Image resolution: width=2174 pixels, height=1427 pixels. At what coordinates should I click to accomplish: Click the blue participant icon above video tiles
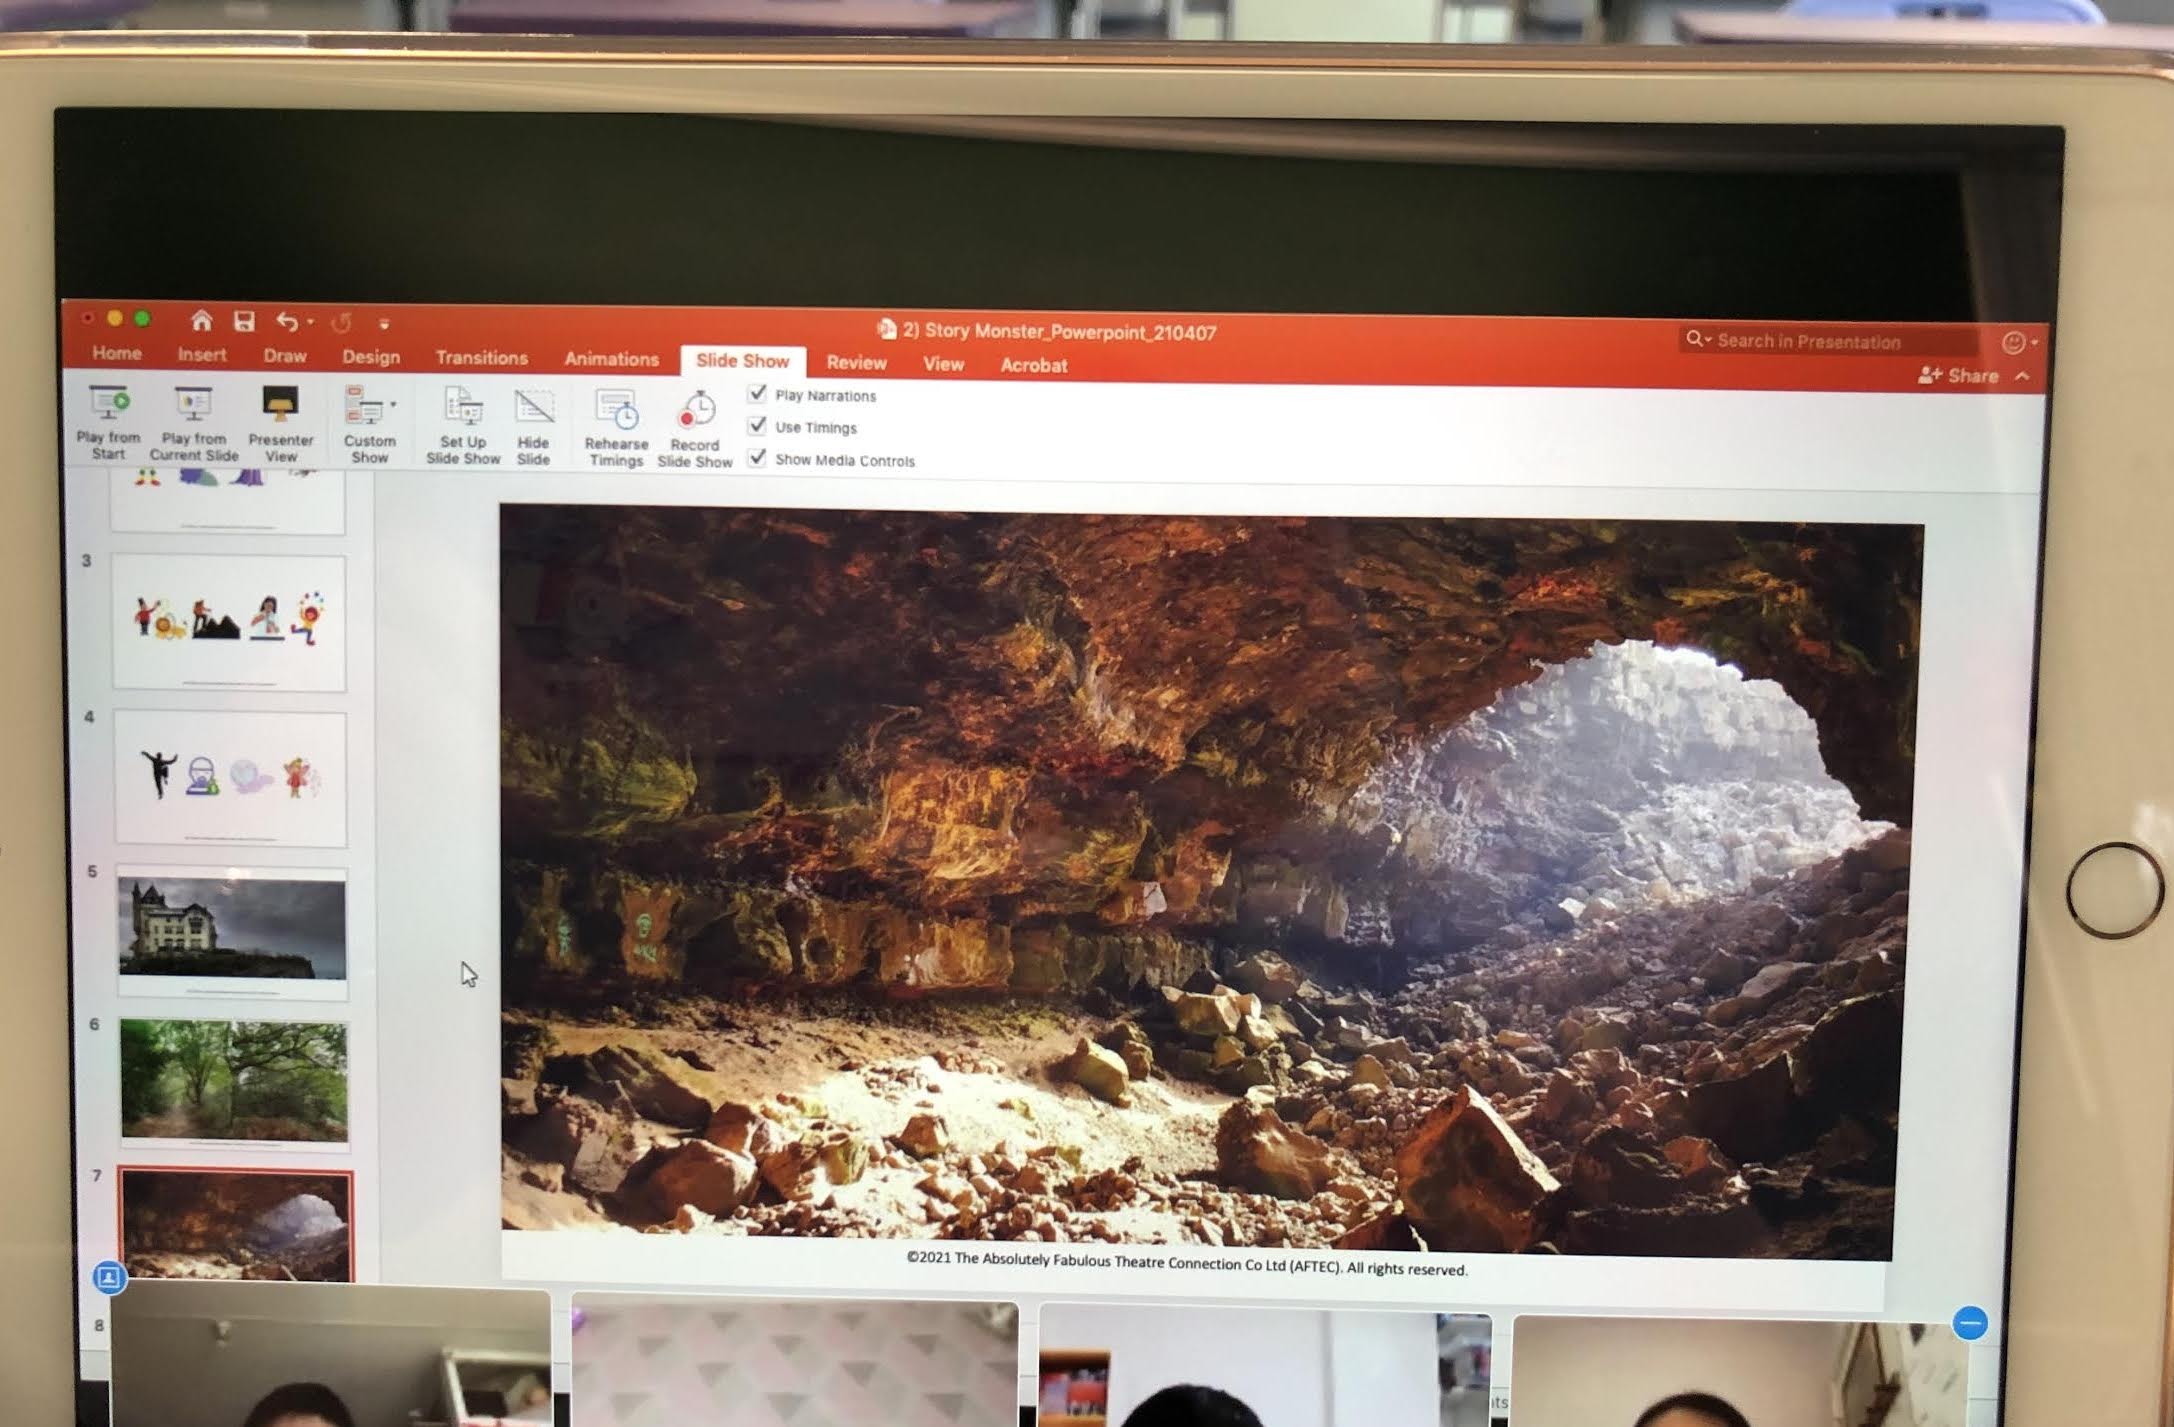tap(109, 1277)
